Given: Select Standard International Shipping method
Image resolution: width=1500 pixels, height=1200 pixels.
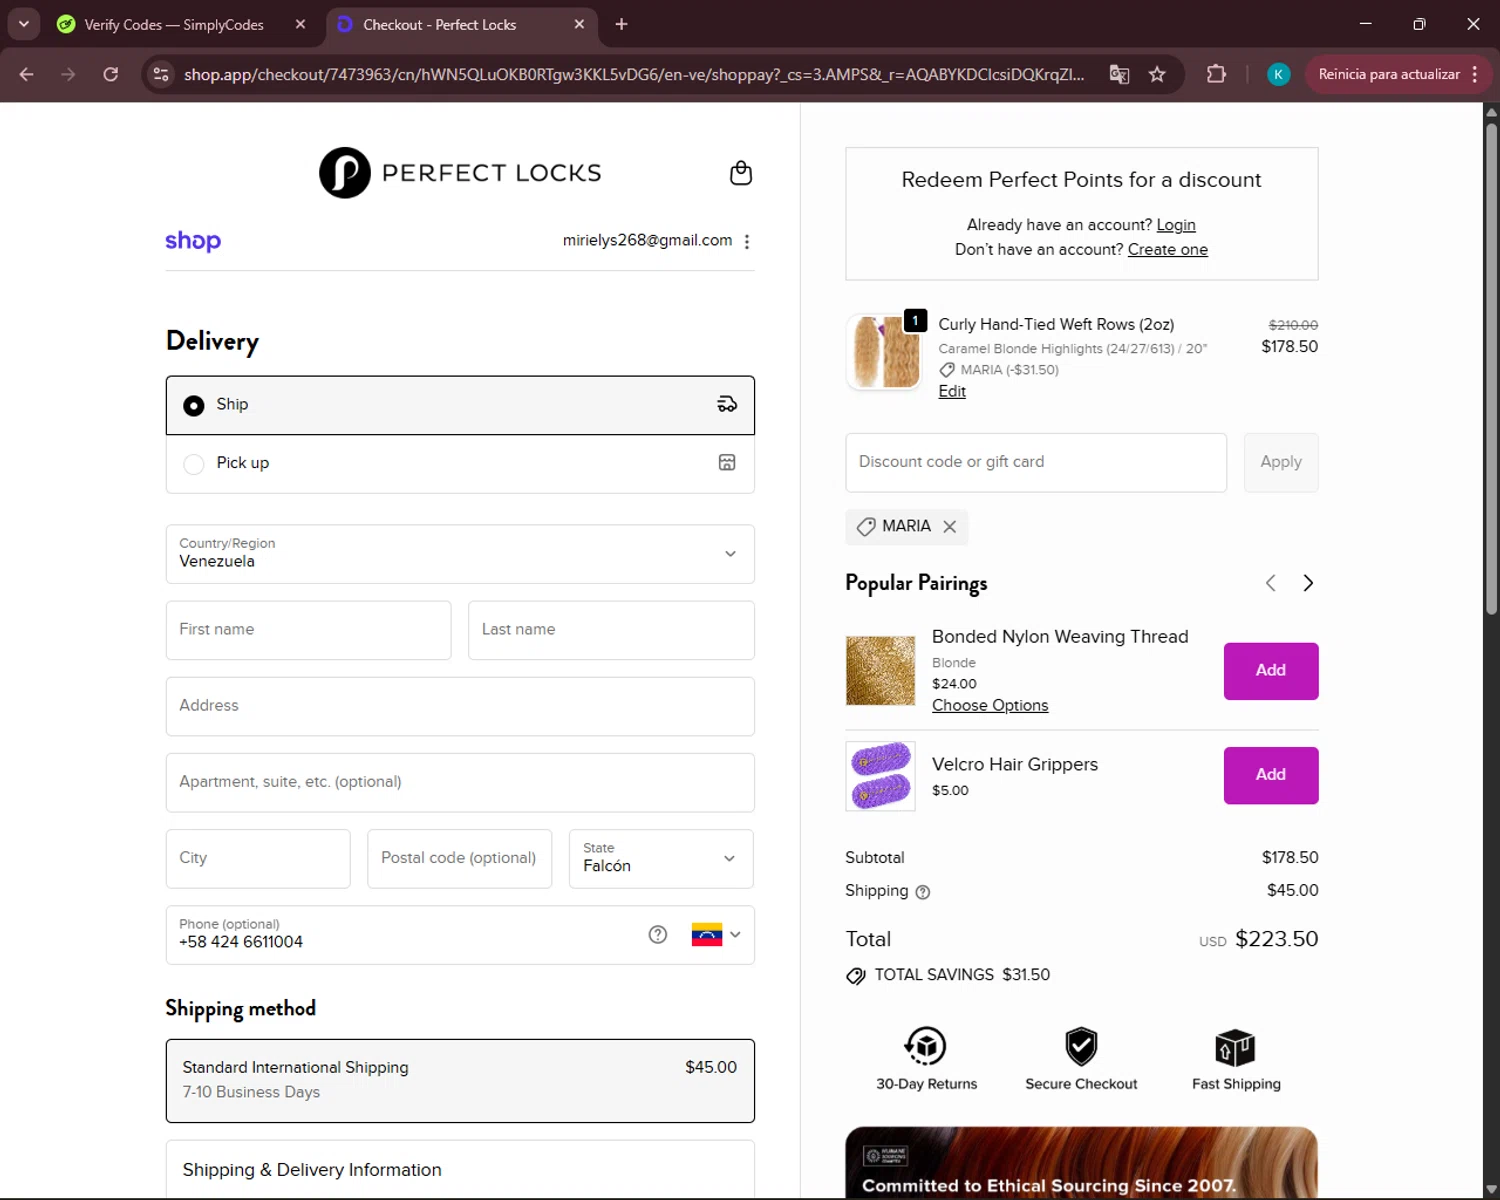Looking at the screenshot, I should (x=460, y=1080).
